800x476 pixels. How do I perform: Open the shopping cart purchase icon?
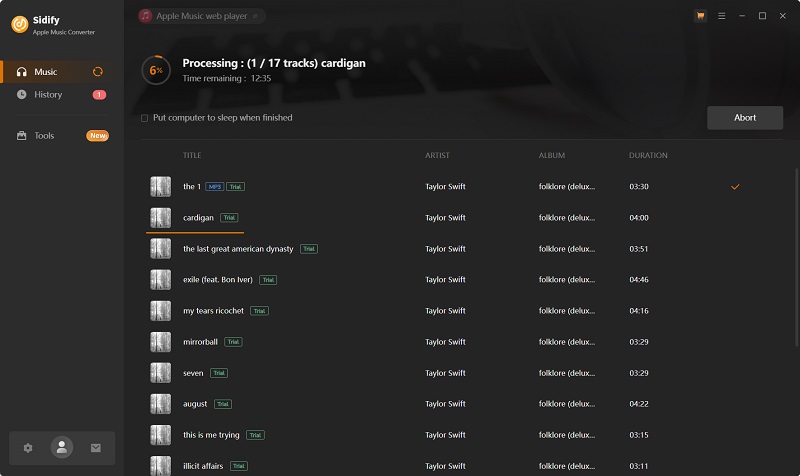click(x=701, y=16)
